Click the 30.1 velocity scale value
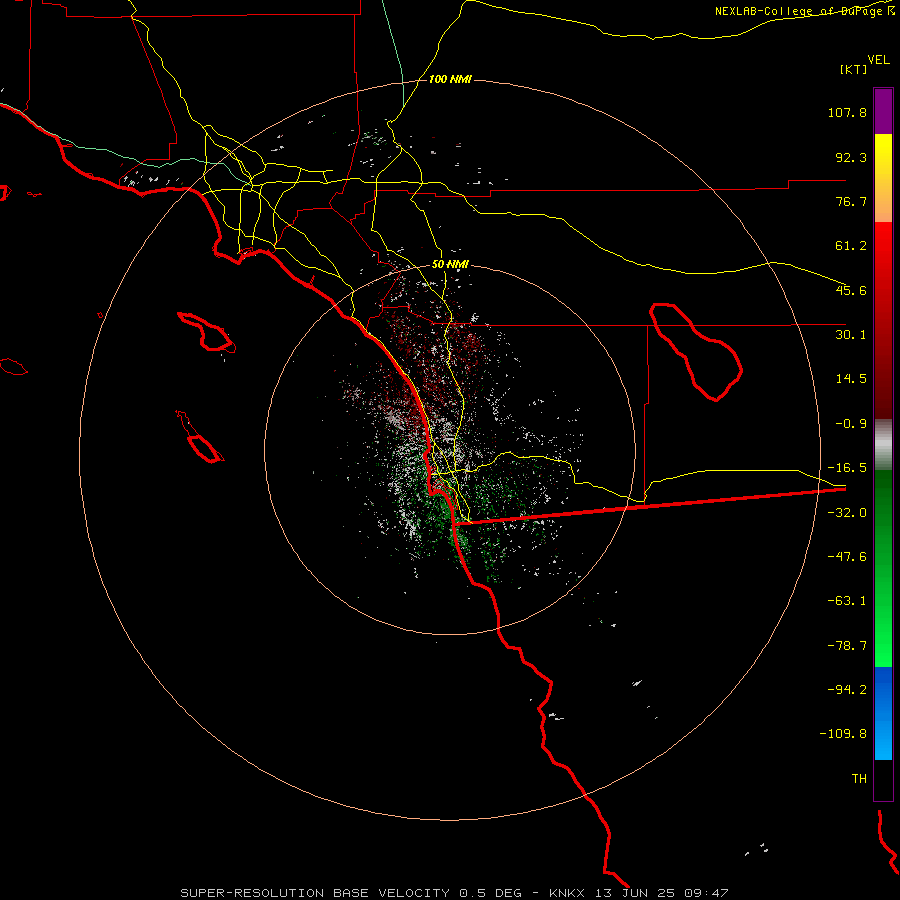 coord(851,335)
